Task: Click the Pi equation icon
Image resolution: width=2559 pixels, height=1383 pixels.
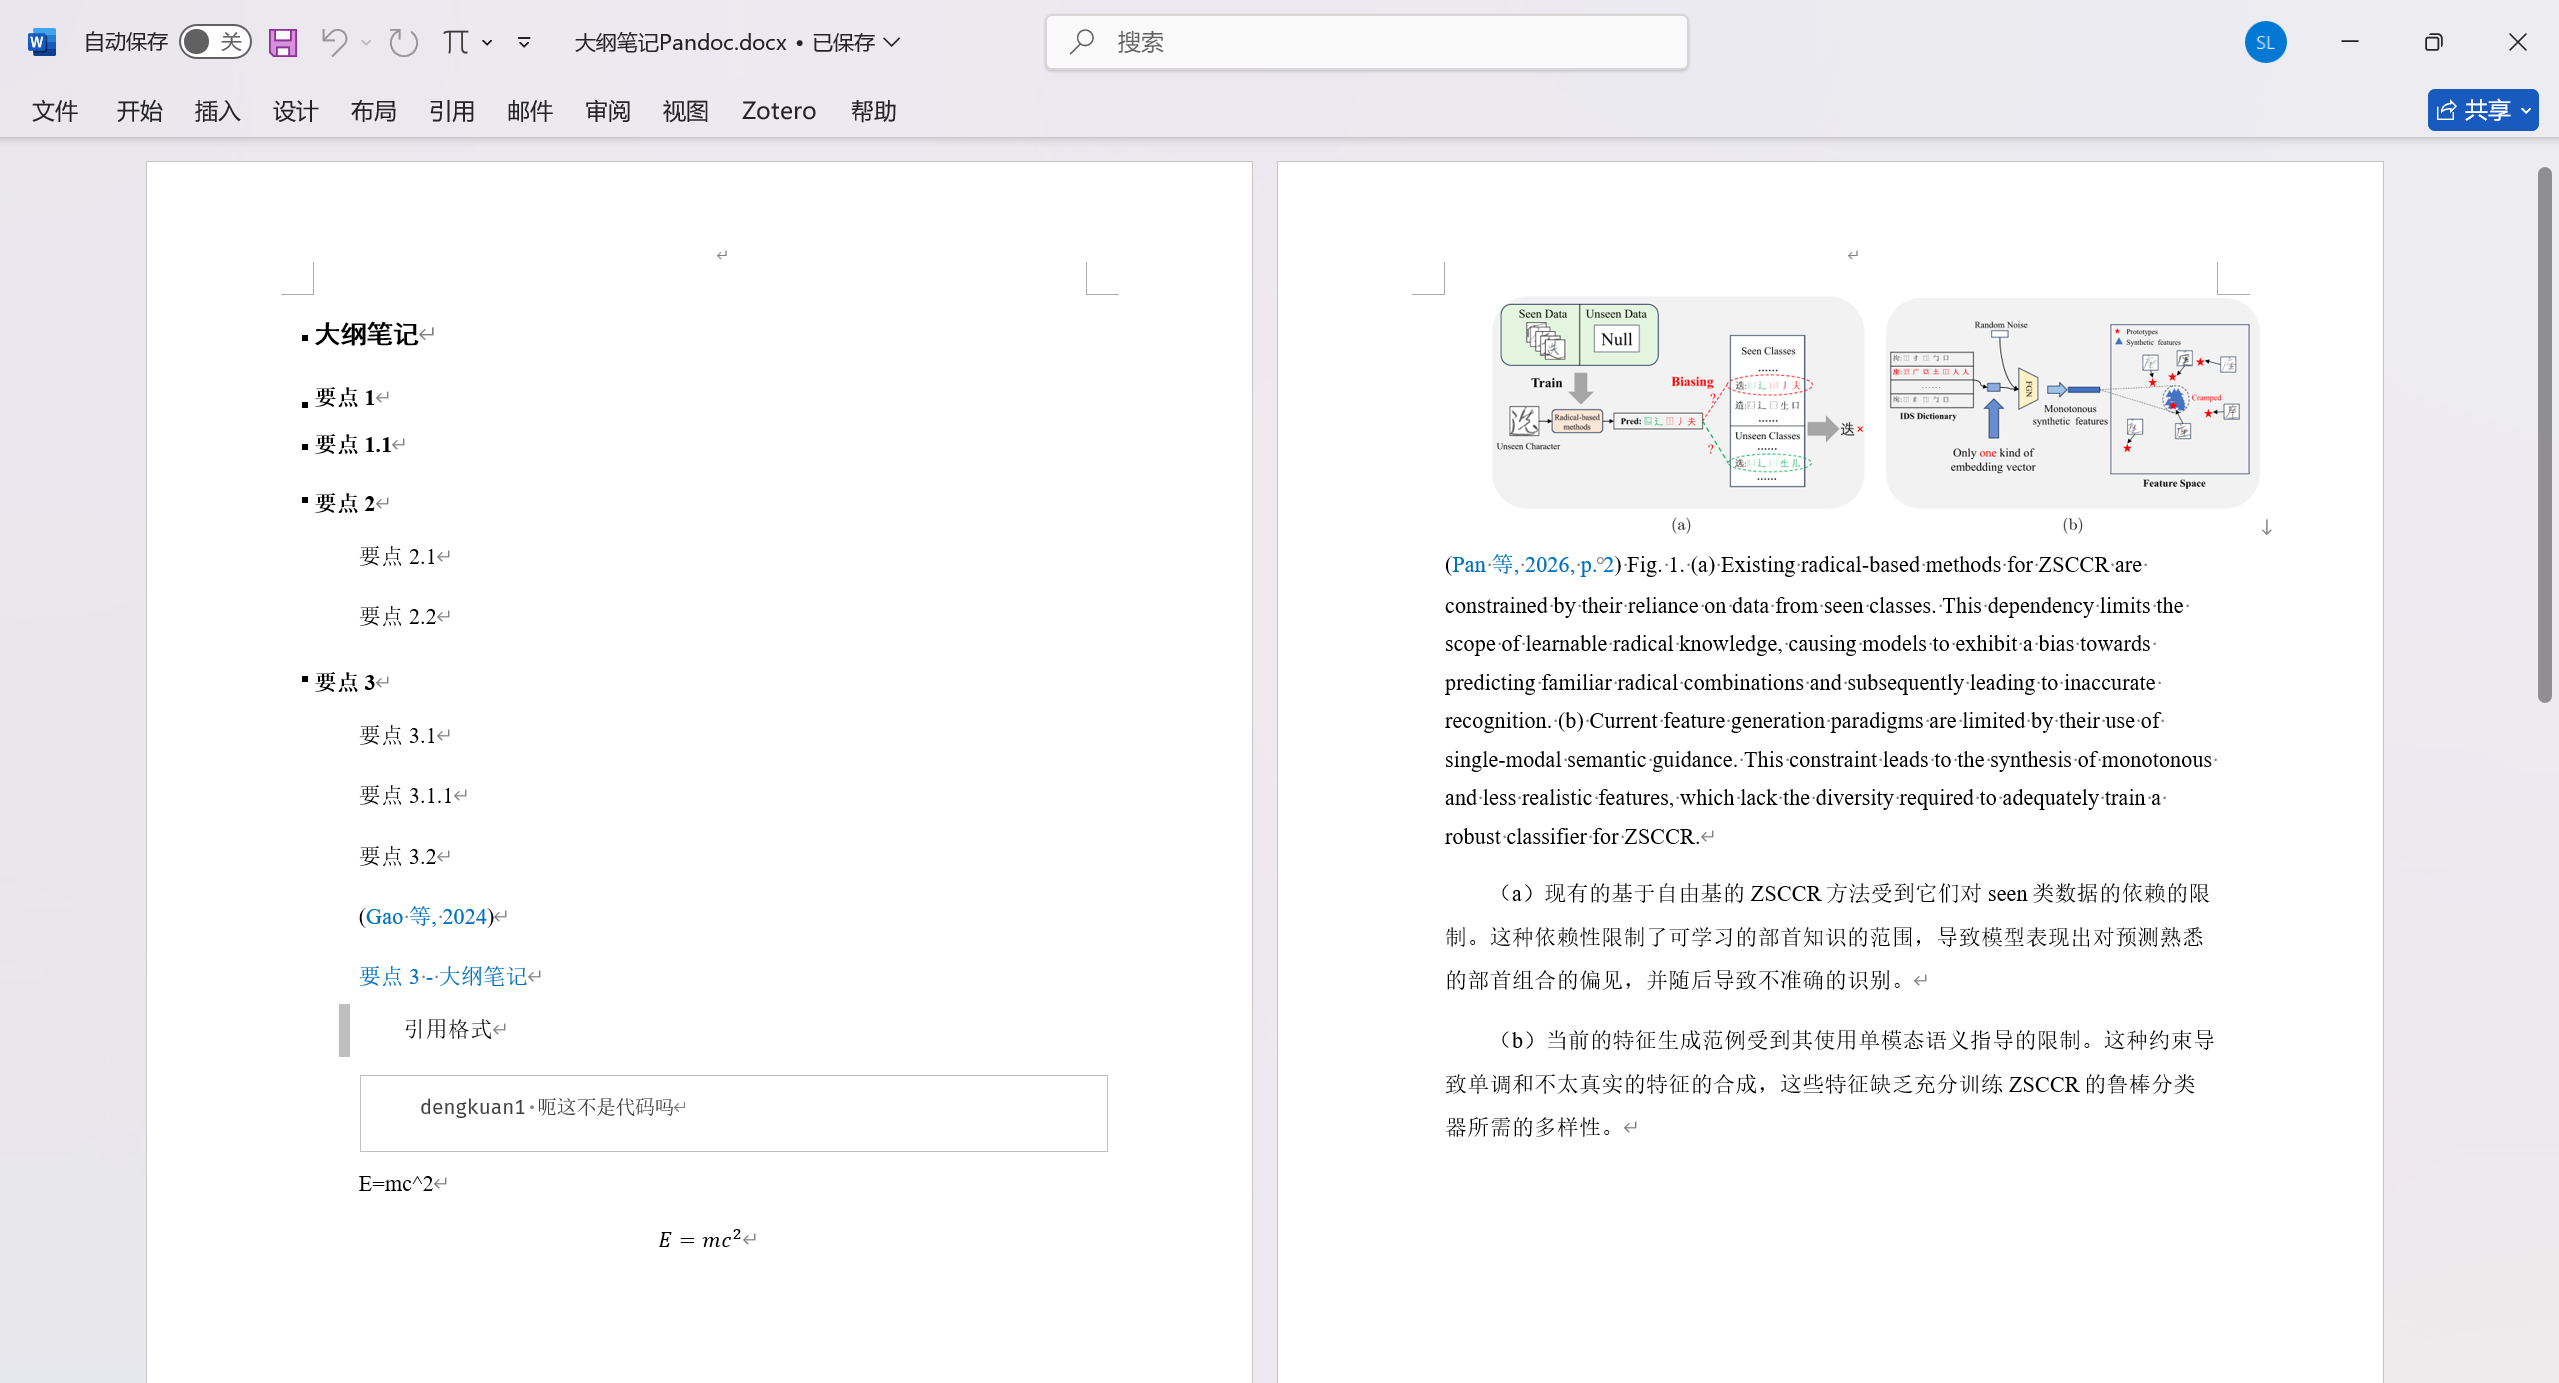Action: click(456, 42)
